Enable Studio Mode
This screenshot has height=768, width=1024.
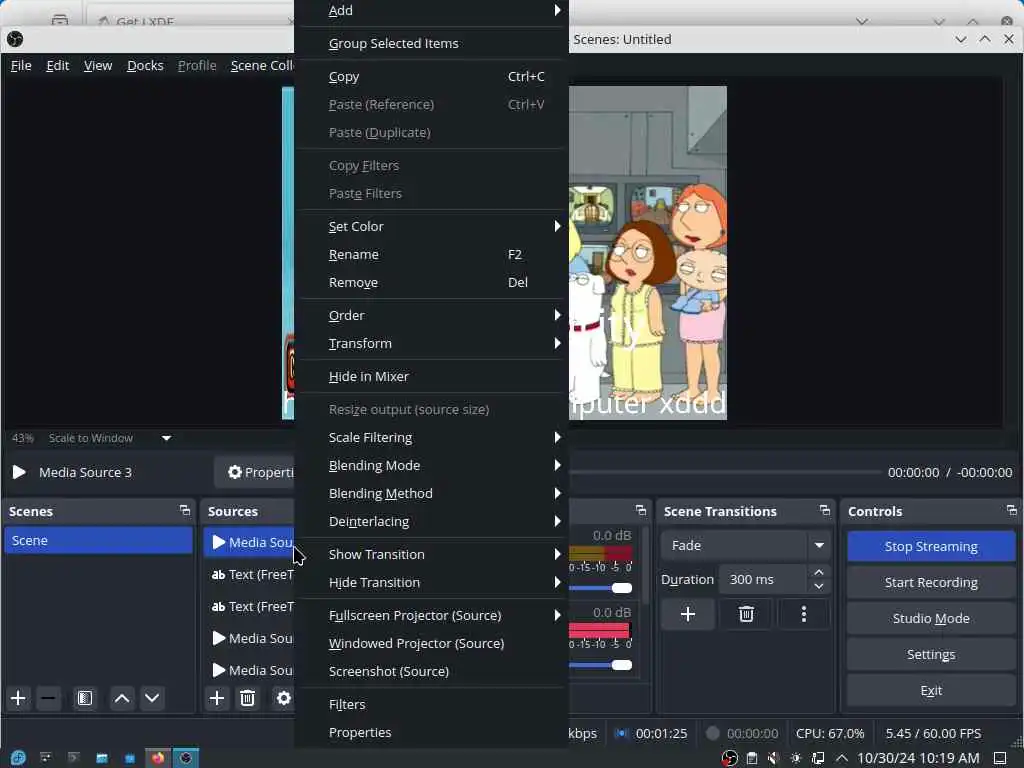click(x=931, y=618)
